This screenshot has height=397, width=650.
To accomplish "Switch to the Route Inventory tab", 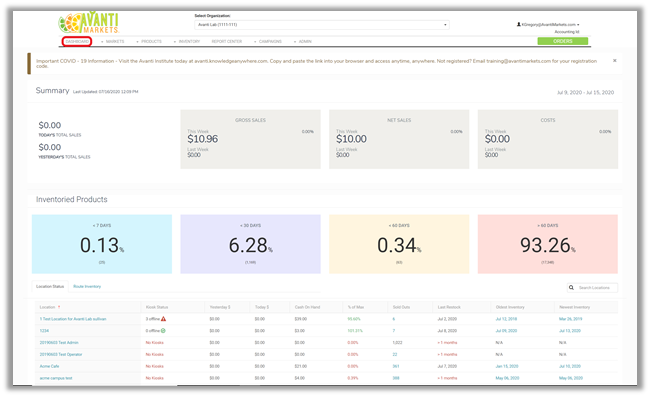I will pos(87,286).
